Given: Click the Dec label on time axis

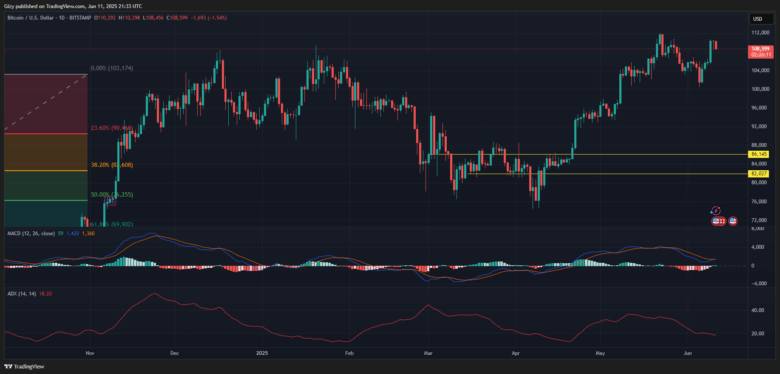Looking at the screenshot, I should click(x=174, y=353).
